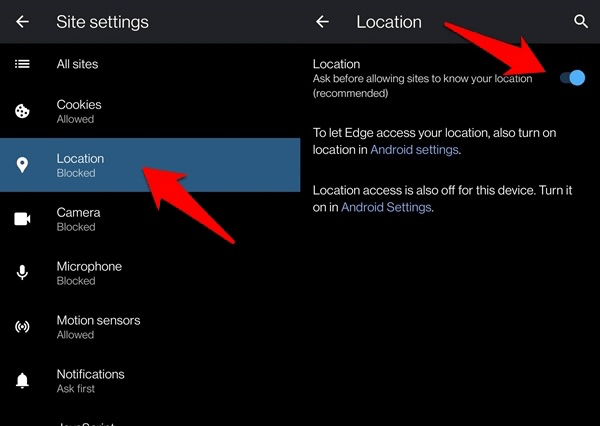Tap the Microphone icon
This screenshot has height=426, width=600.
coord(22,273)
